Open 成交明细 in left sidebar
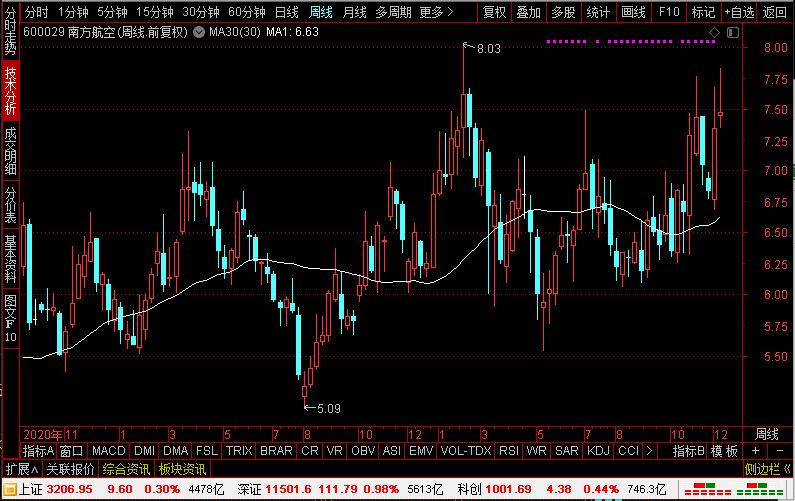The image size is (795, 501). tap(10, 151)
